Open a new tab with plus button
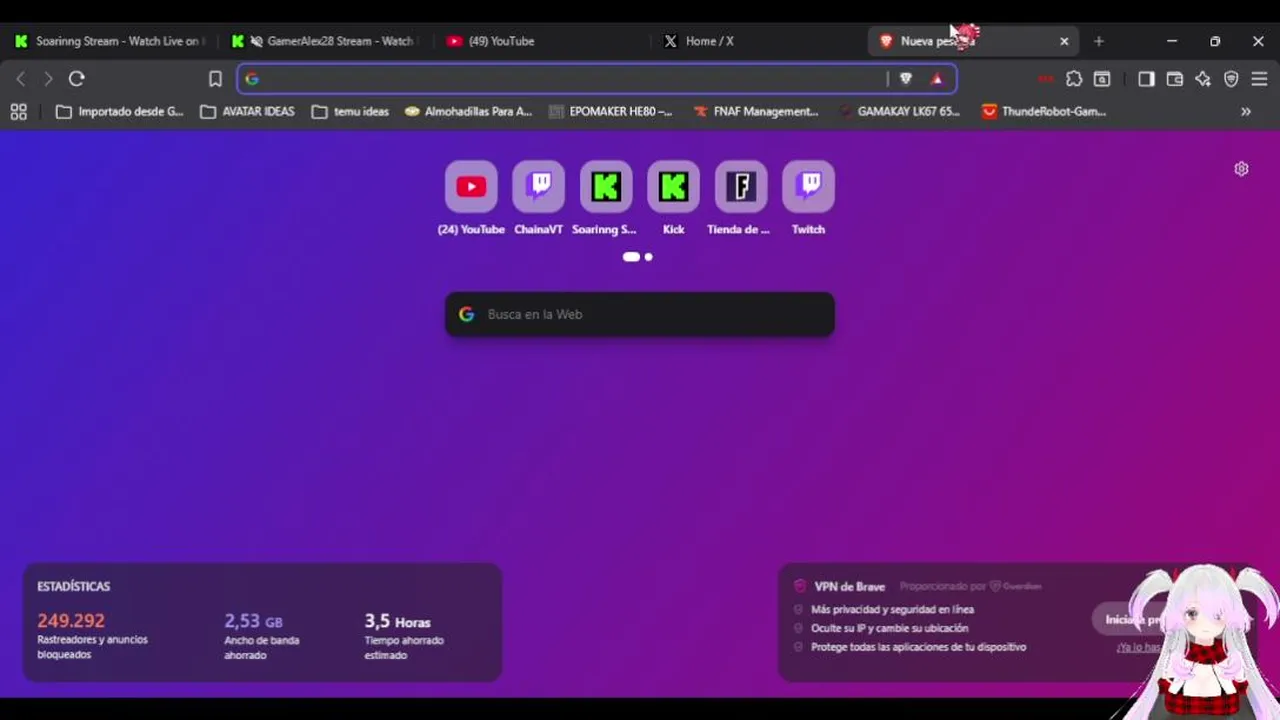Viewport: 1280px width, 720px height. click(1099, 41)
